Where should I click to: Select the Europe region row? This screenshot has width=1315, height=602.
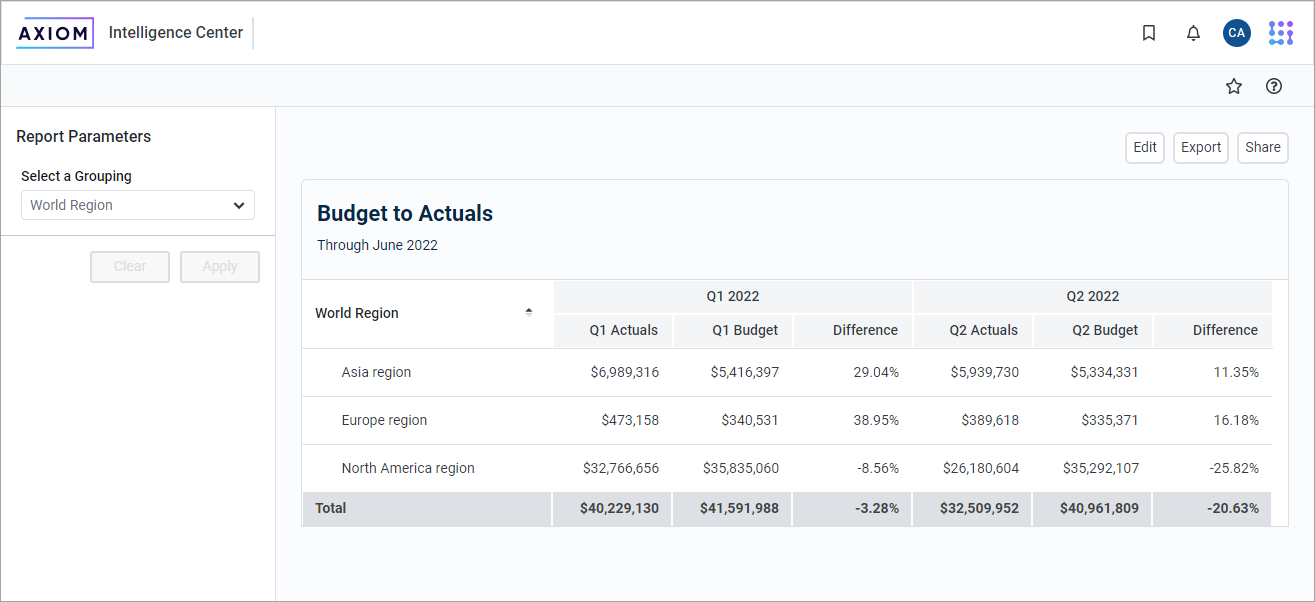tap(384, 420)
